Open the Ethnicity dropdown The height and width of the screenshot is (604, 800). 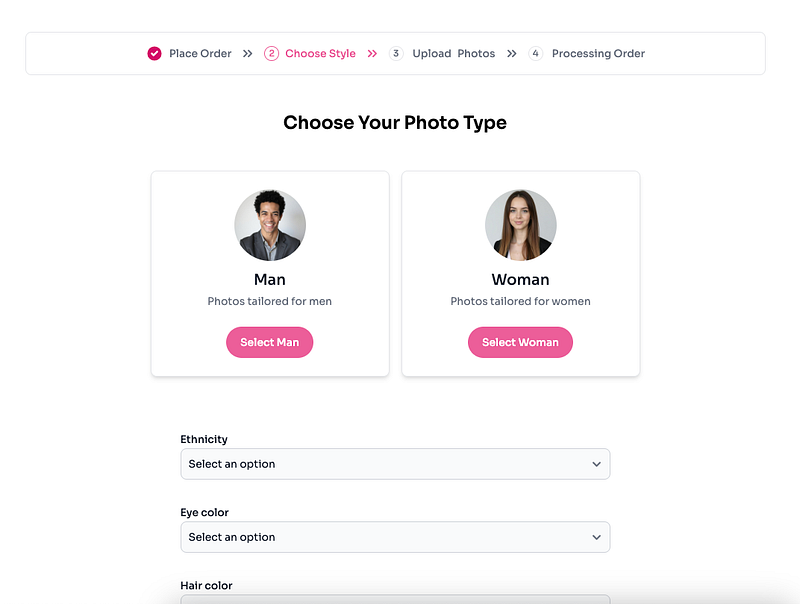pos(395,464)
